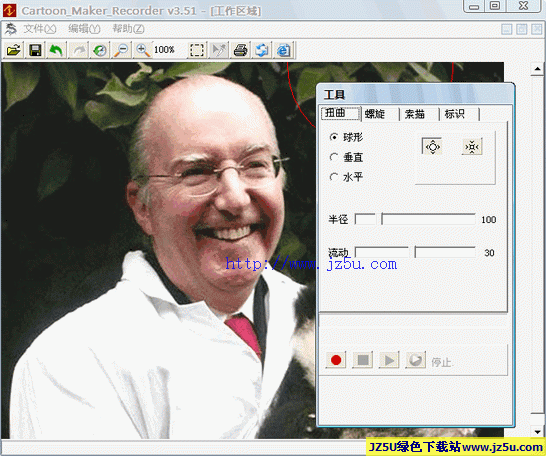The height and width of the screenshot is (456, 546).
Task: Select the shrink distortion mode icon
Action: click(472, 147)
